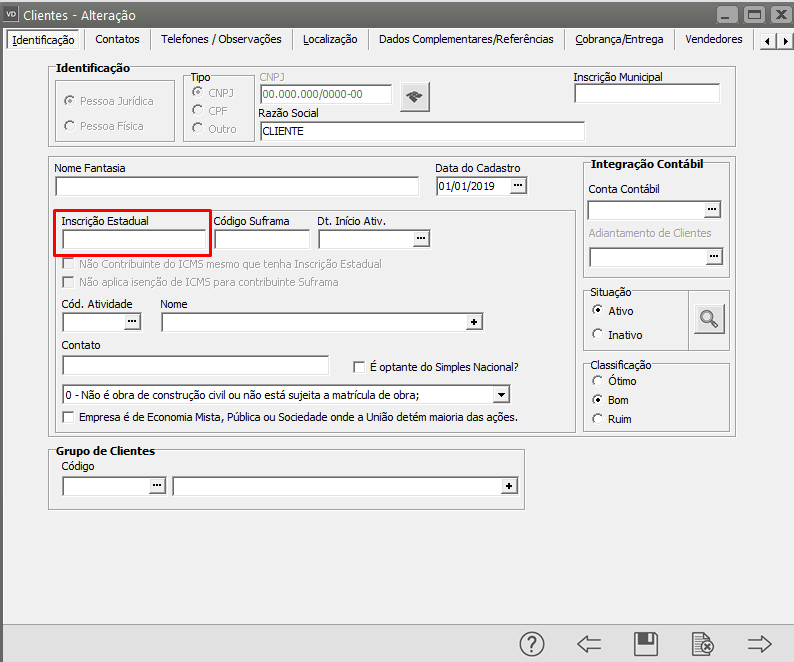The width and height of the screenshot is (794, 662).
Task: Go back with the left arrow icon
Action: 589,644
